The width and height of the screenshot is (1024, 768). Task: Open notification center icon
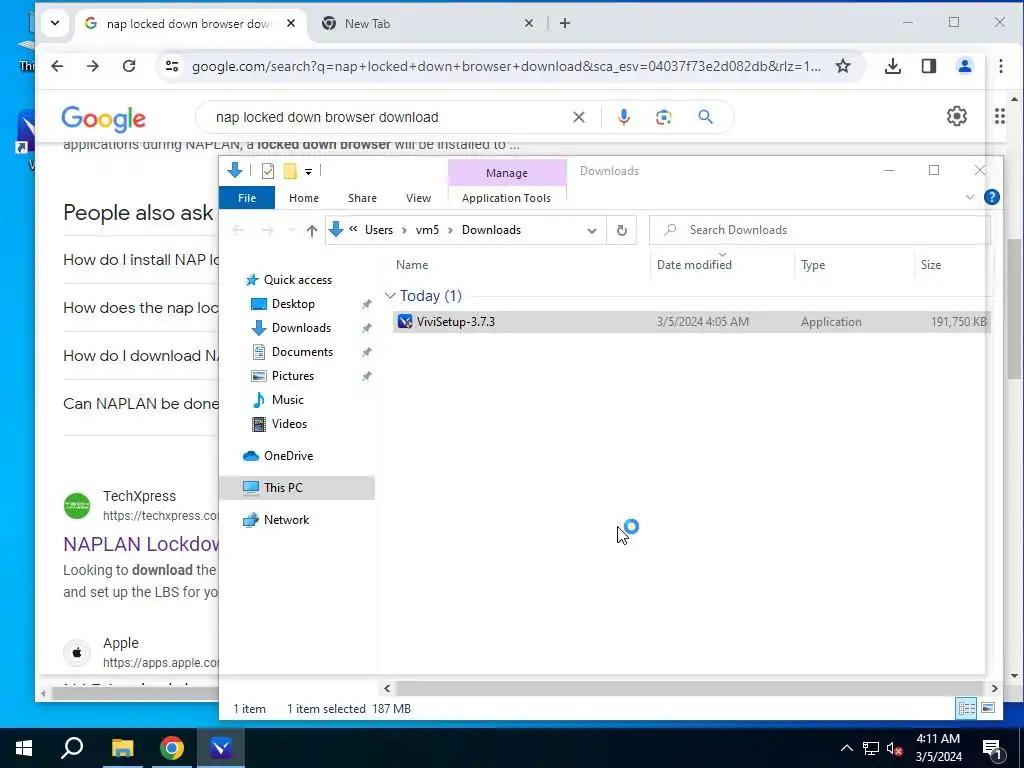[x=992, y=748]
